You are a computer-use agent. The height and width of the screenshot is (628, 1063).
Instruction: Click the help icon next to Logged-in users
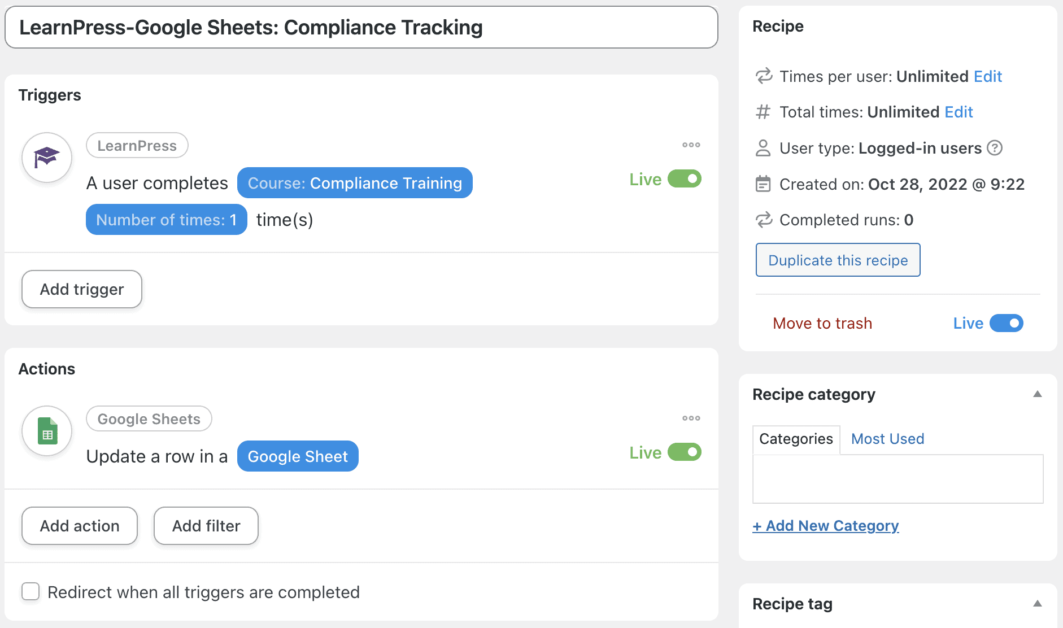click(994, 148)
